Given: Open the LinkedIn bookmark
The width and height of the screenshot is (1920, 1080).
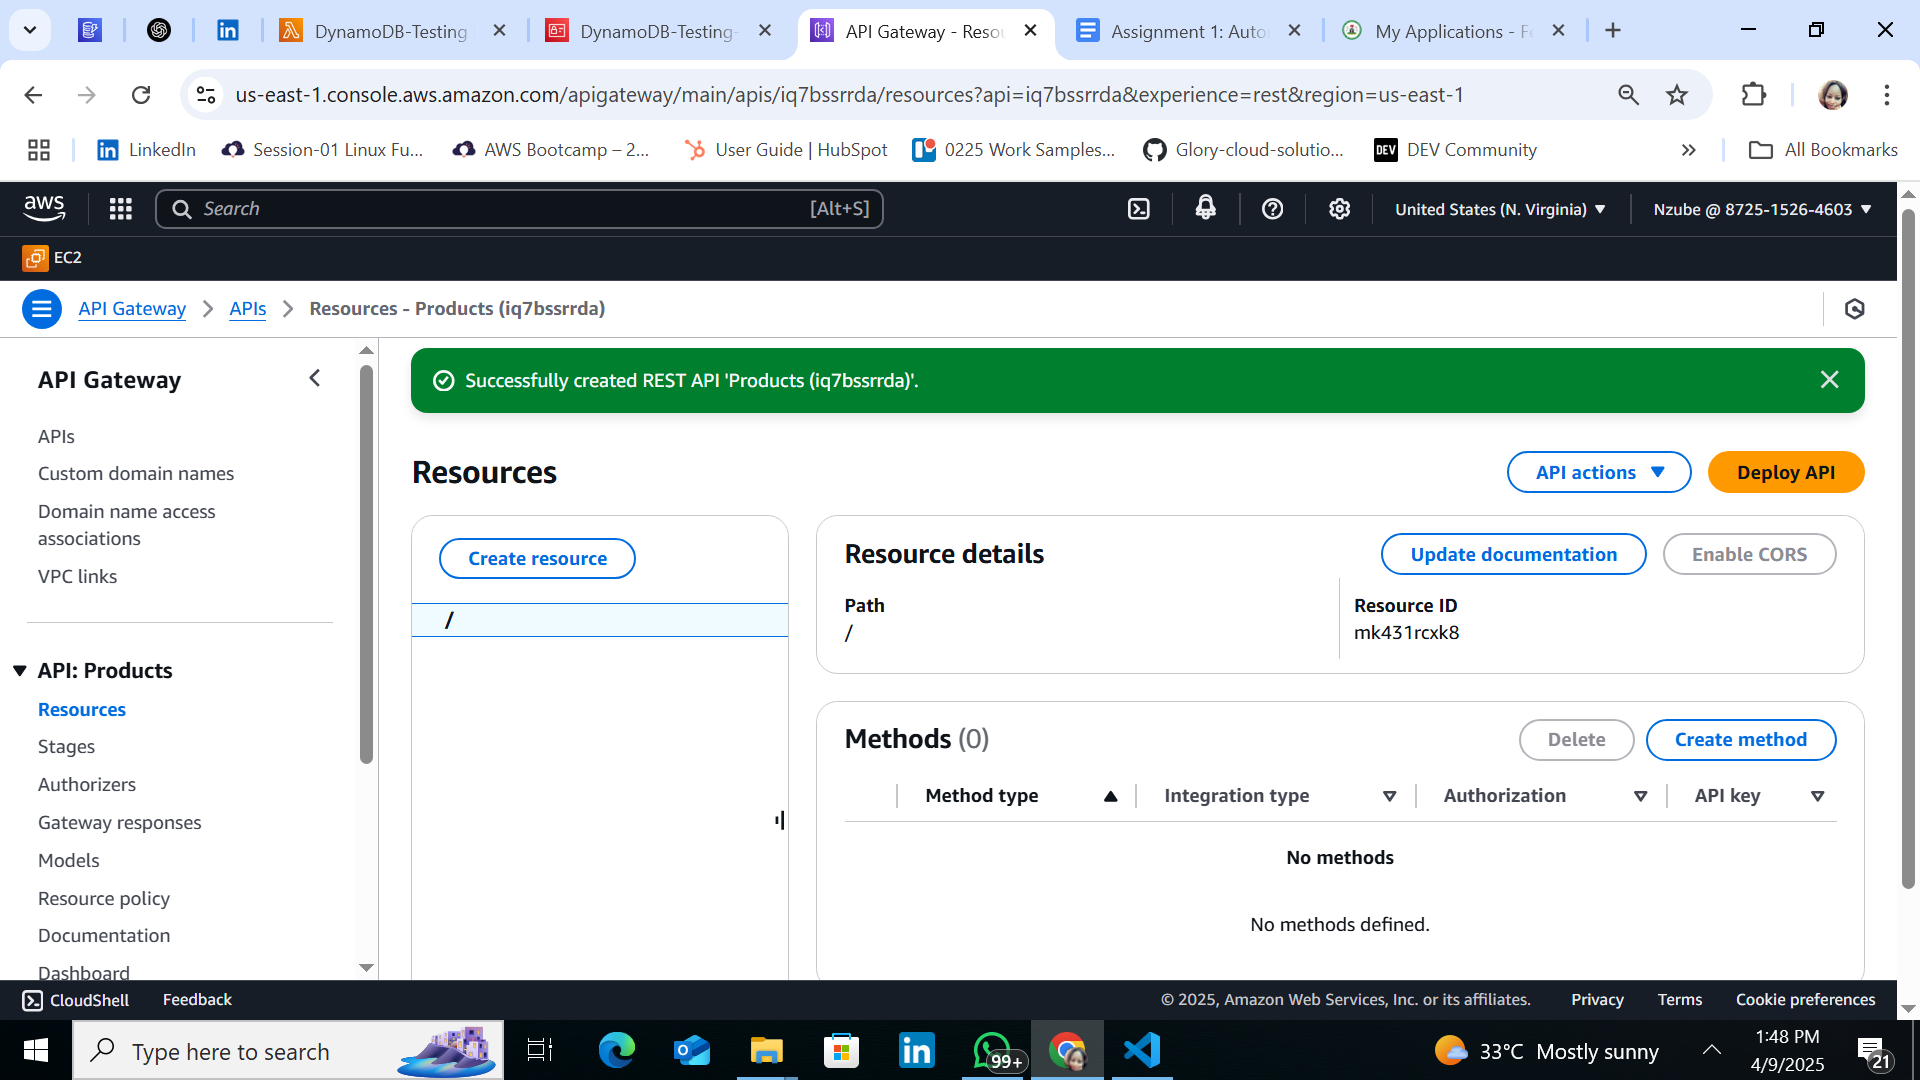Looking at the screenshot, I should pyautogui.click(x=146, y=150).
